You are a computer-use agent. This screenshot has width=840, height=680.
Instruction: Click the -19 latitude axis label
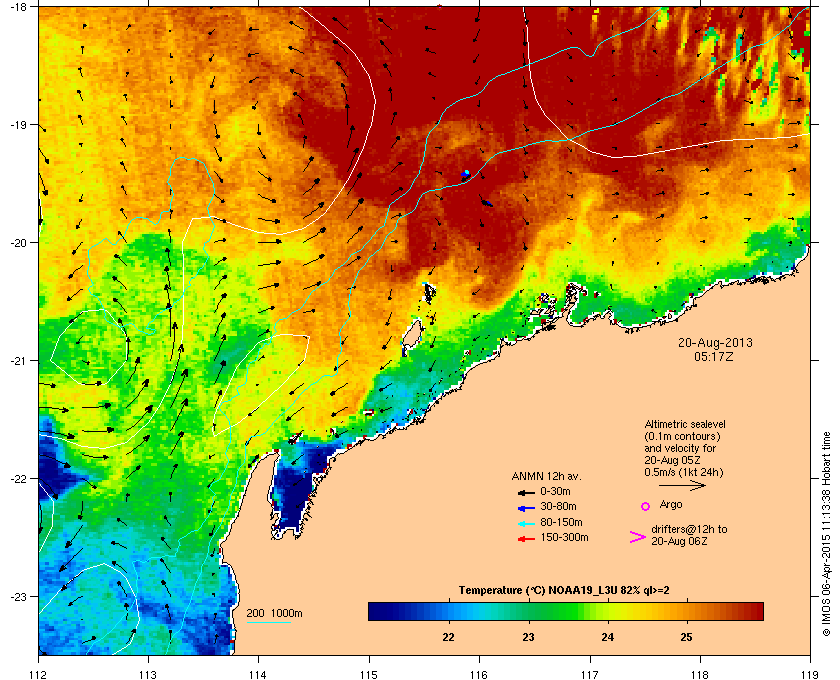pyautogui.click(x=18, y=125)
